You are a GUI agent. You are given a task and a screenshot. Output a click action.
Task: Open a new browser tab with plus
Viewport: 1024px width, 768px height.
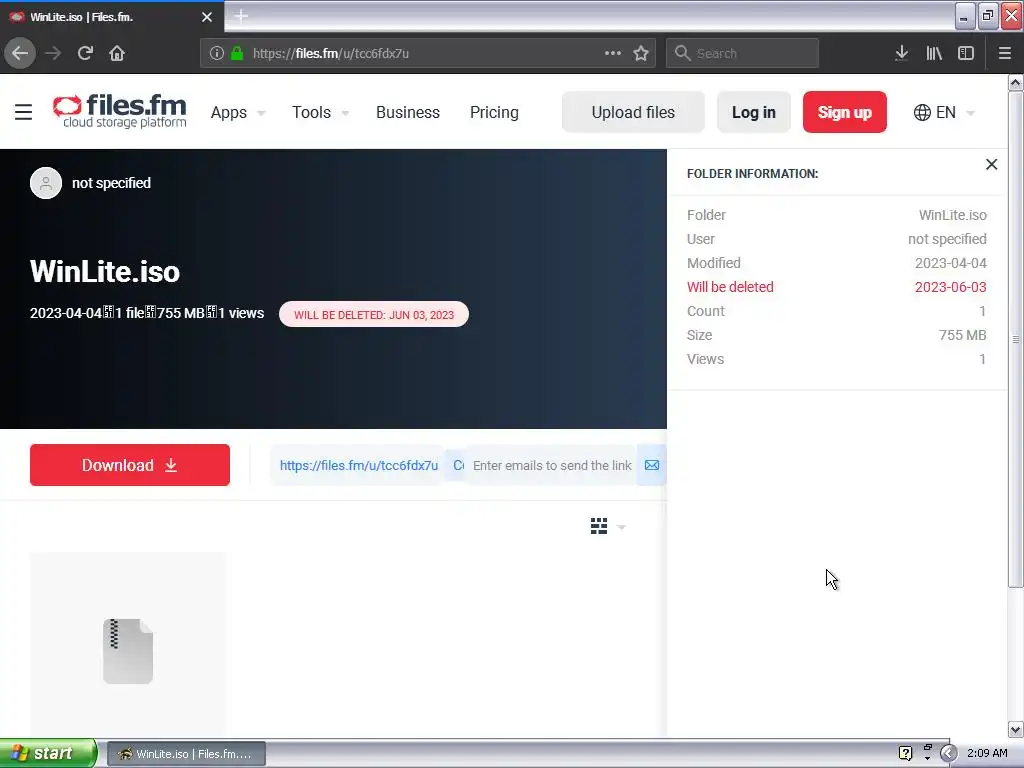coord(241,16)
